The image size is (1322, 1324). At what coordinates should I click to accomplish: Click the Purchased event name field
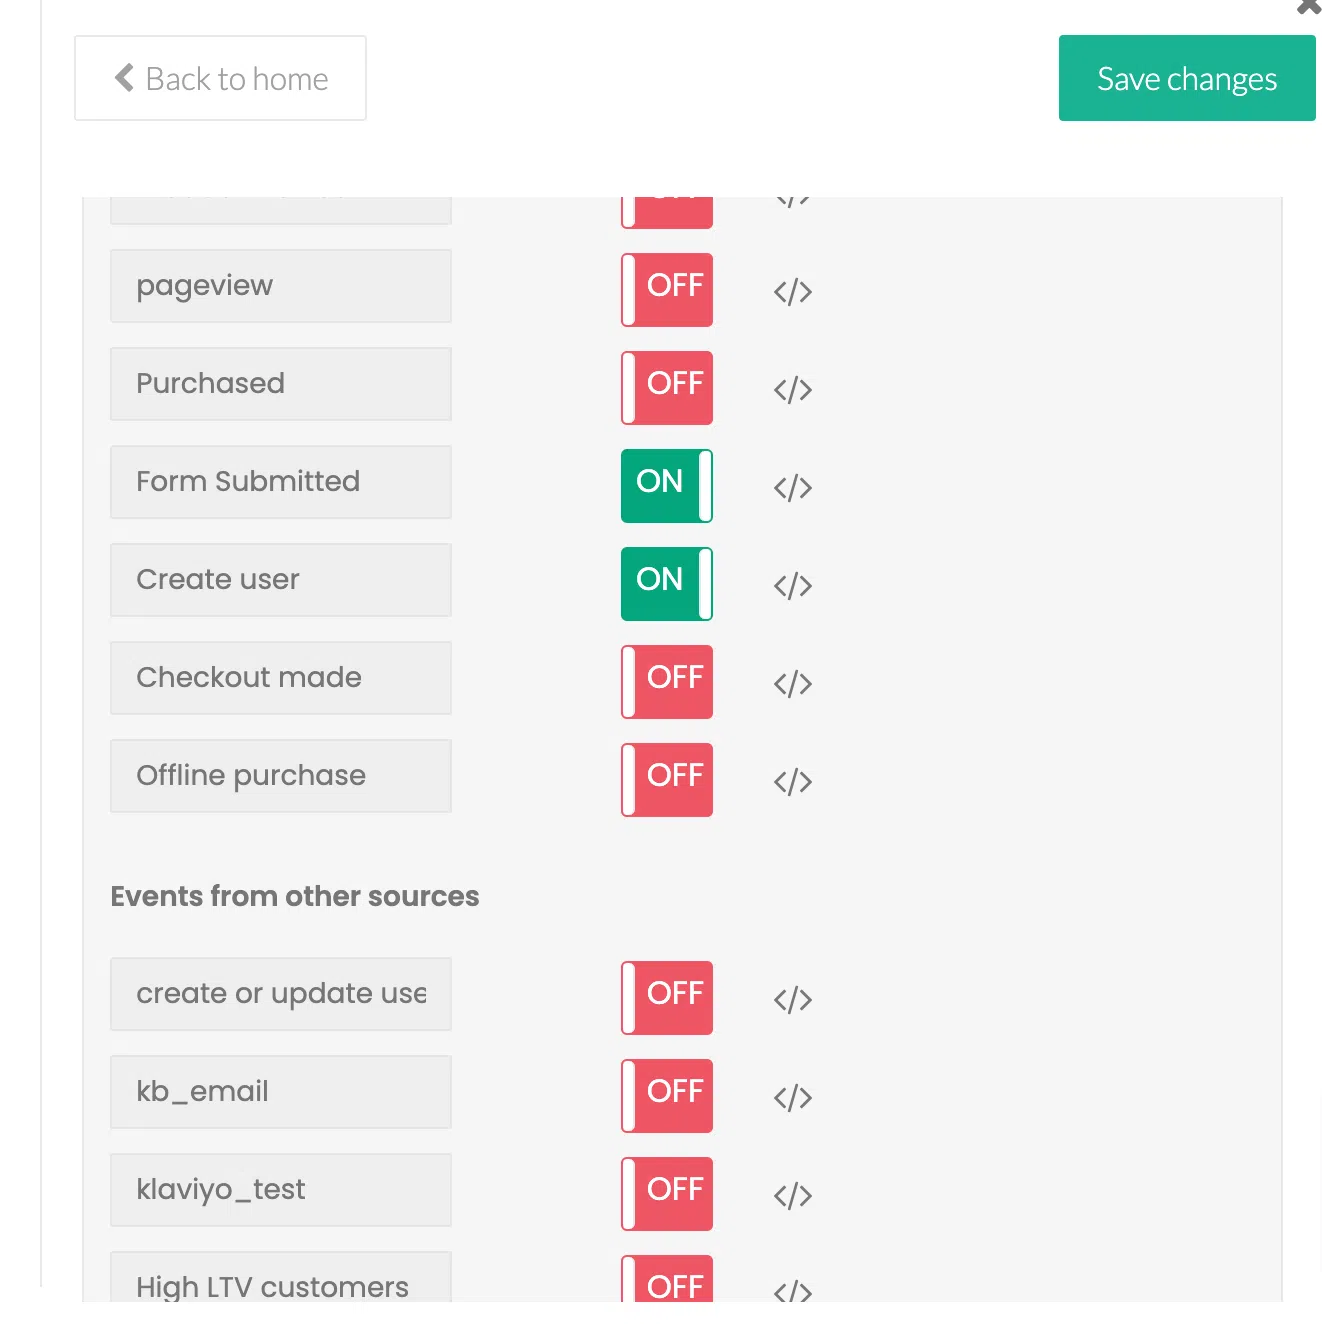[x=280, y=384]
